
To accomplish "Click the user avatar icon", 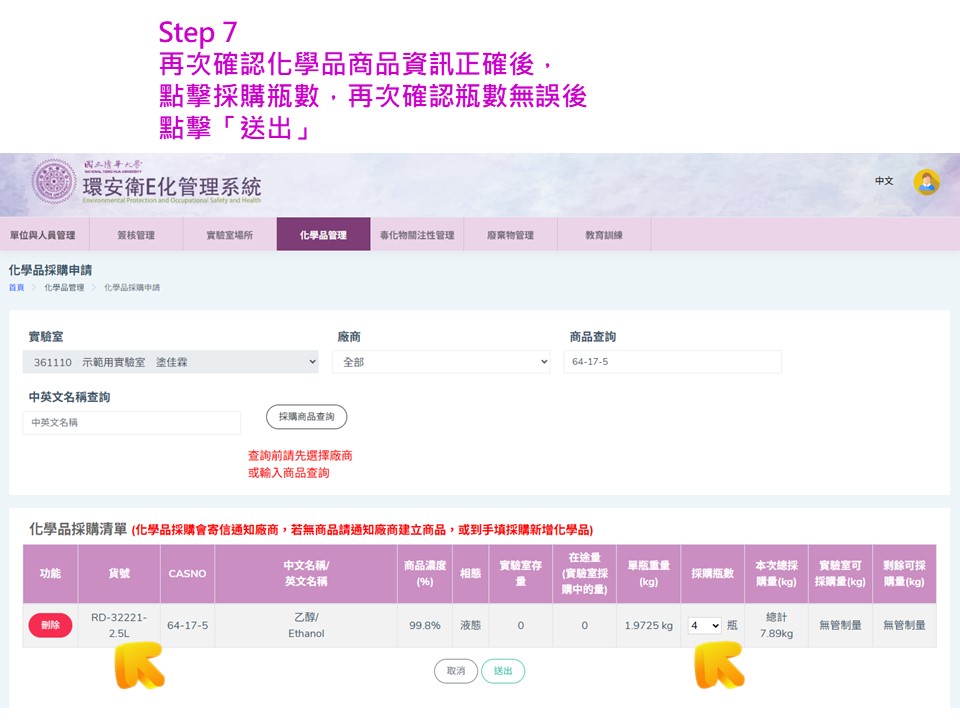I will point(926,182).
